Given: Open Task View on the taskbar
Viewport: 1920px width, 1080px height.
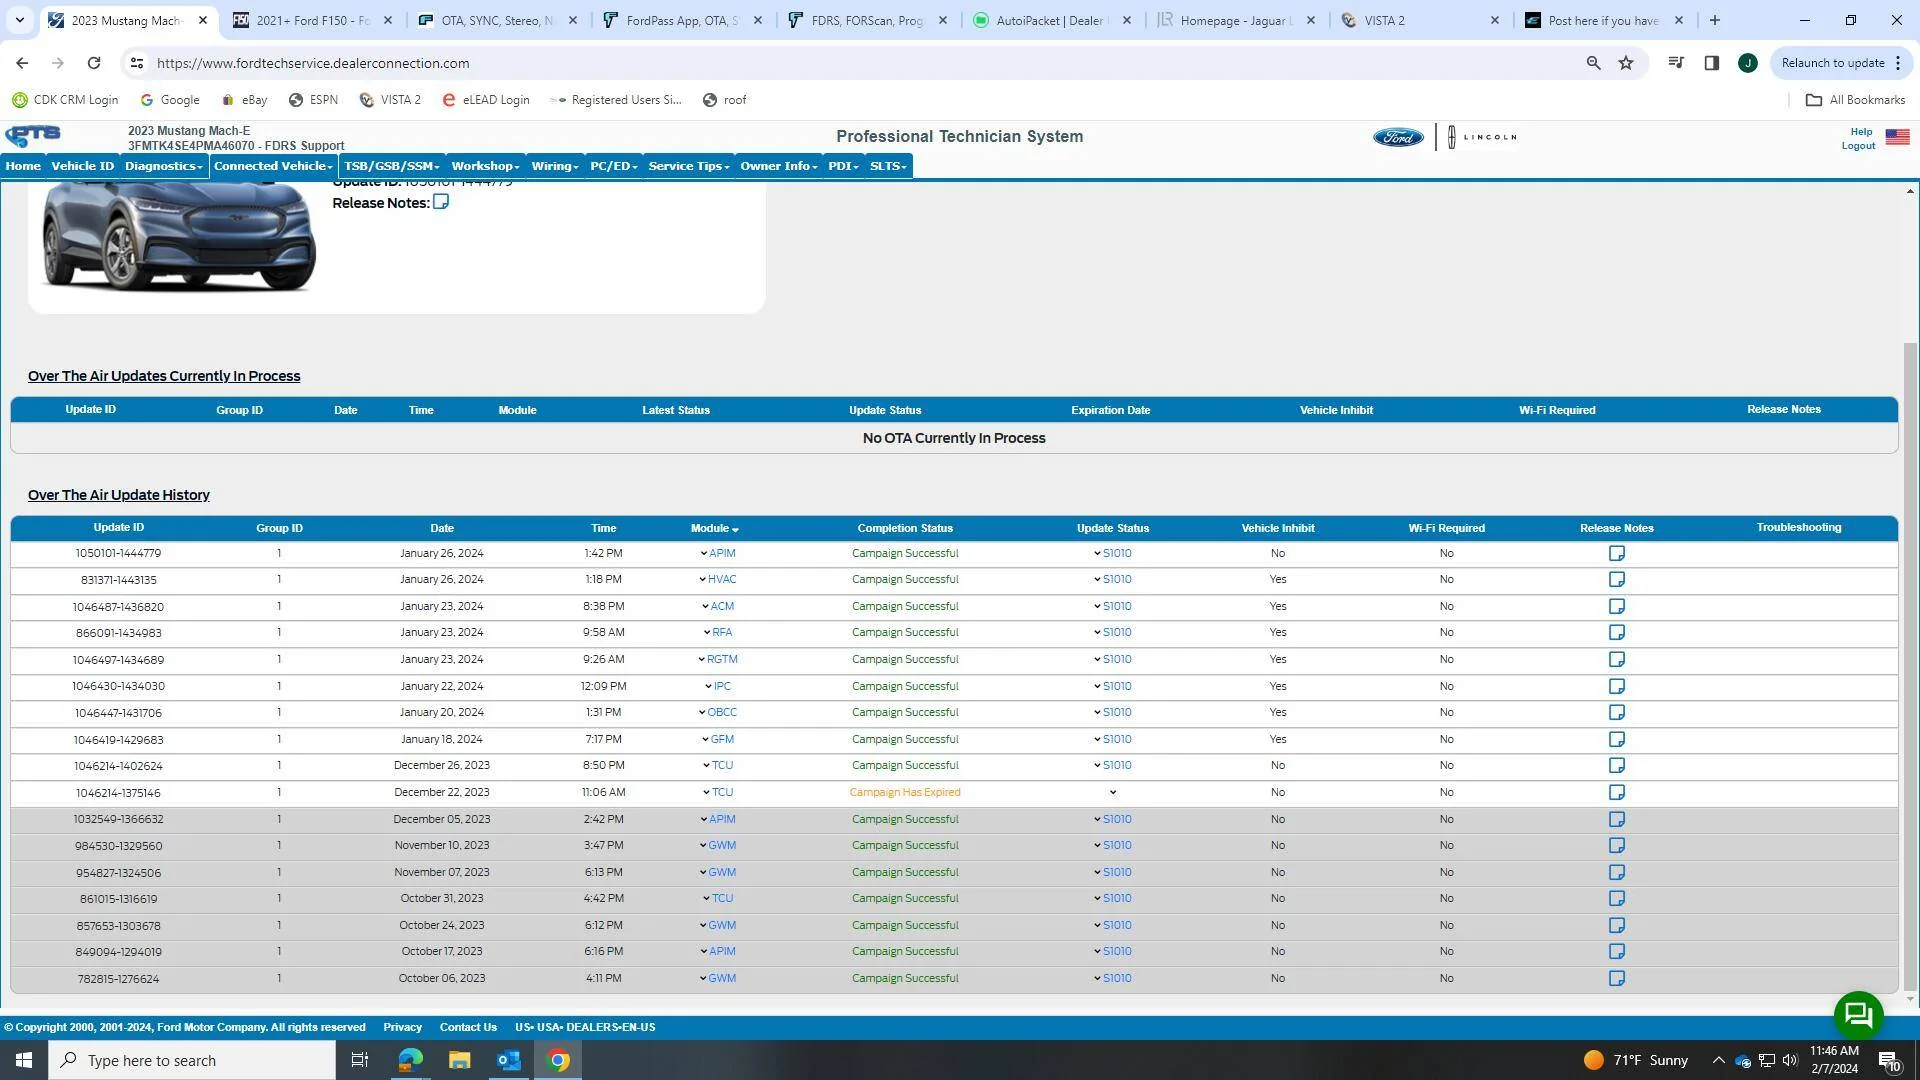Looking at the screenshot, I should (x=360, y=1060).
